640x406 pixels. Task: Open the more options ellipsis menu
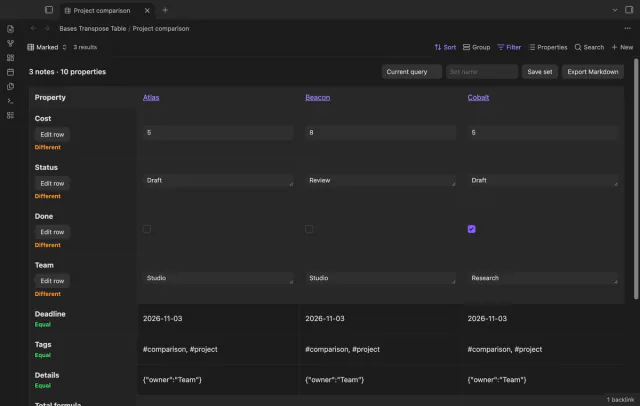(627, 28)
